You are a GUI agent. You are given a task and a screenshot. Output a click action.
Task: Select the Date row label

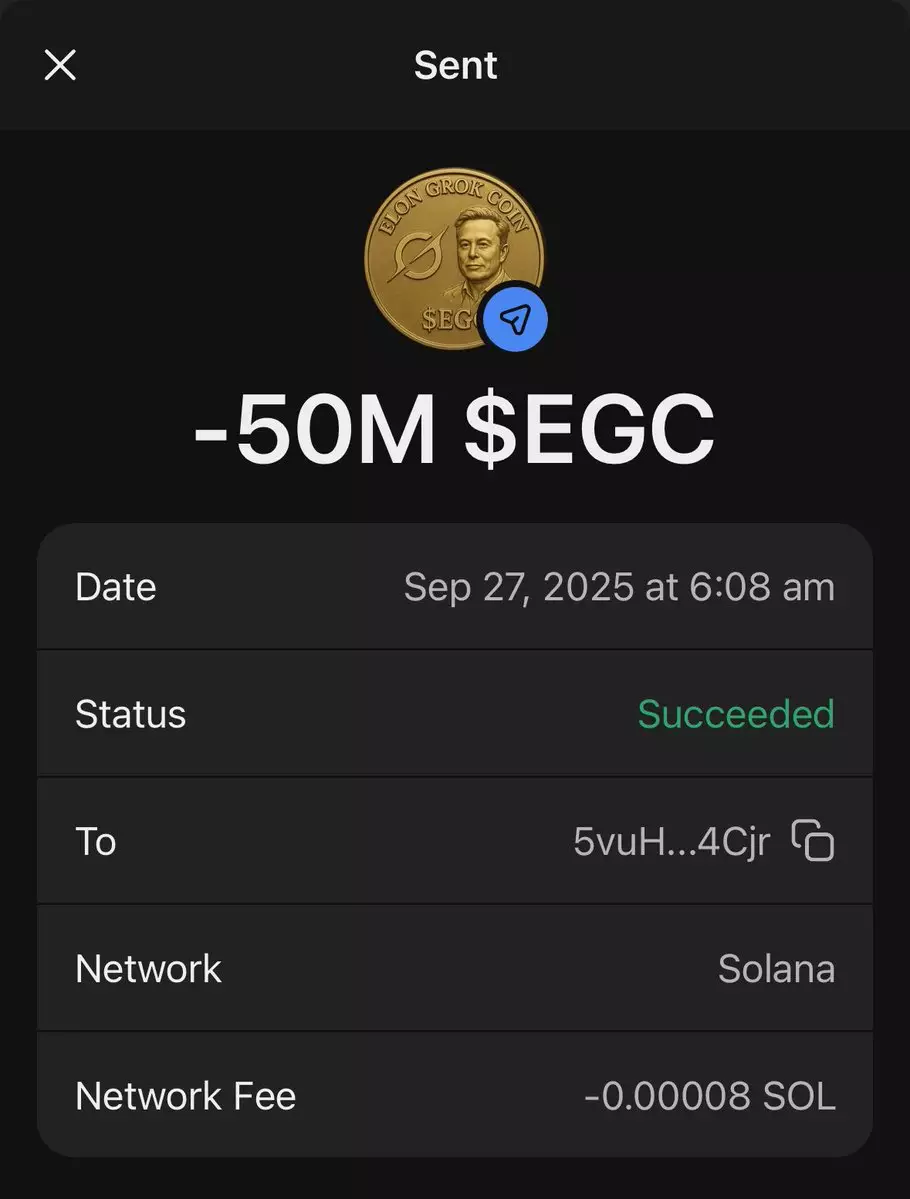[x=115, y=587]
